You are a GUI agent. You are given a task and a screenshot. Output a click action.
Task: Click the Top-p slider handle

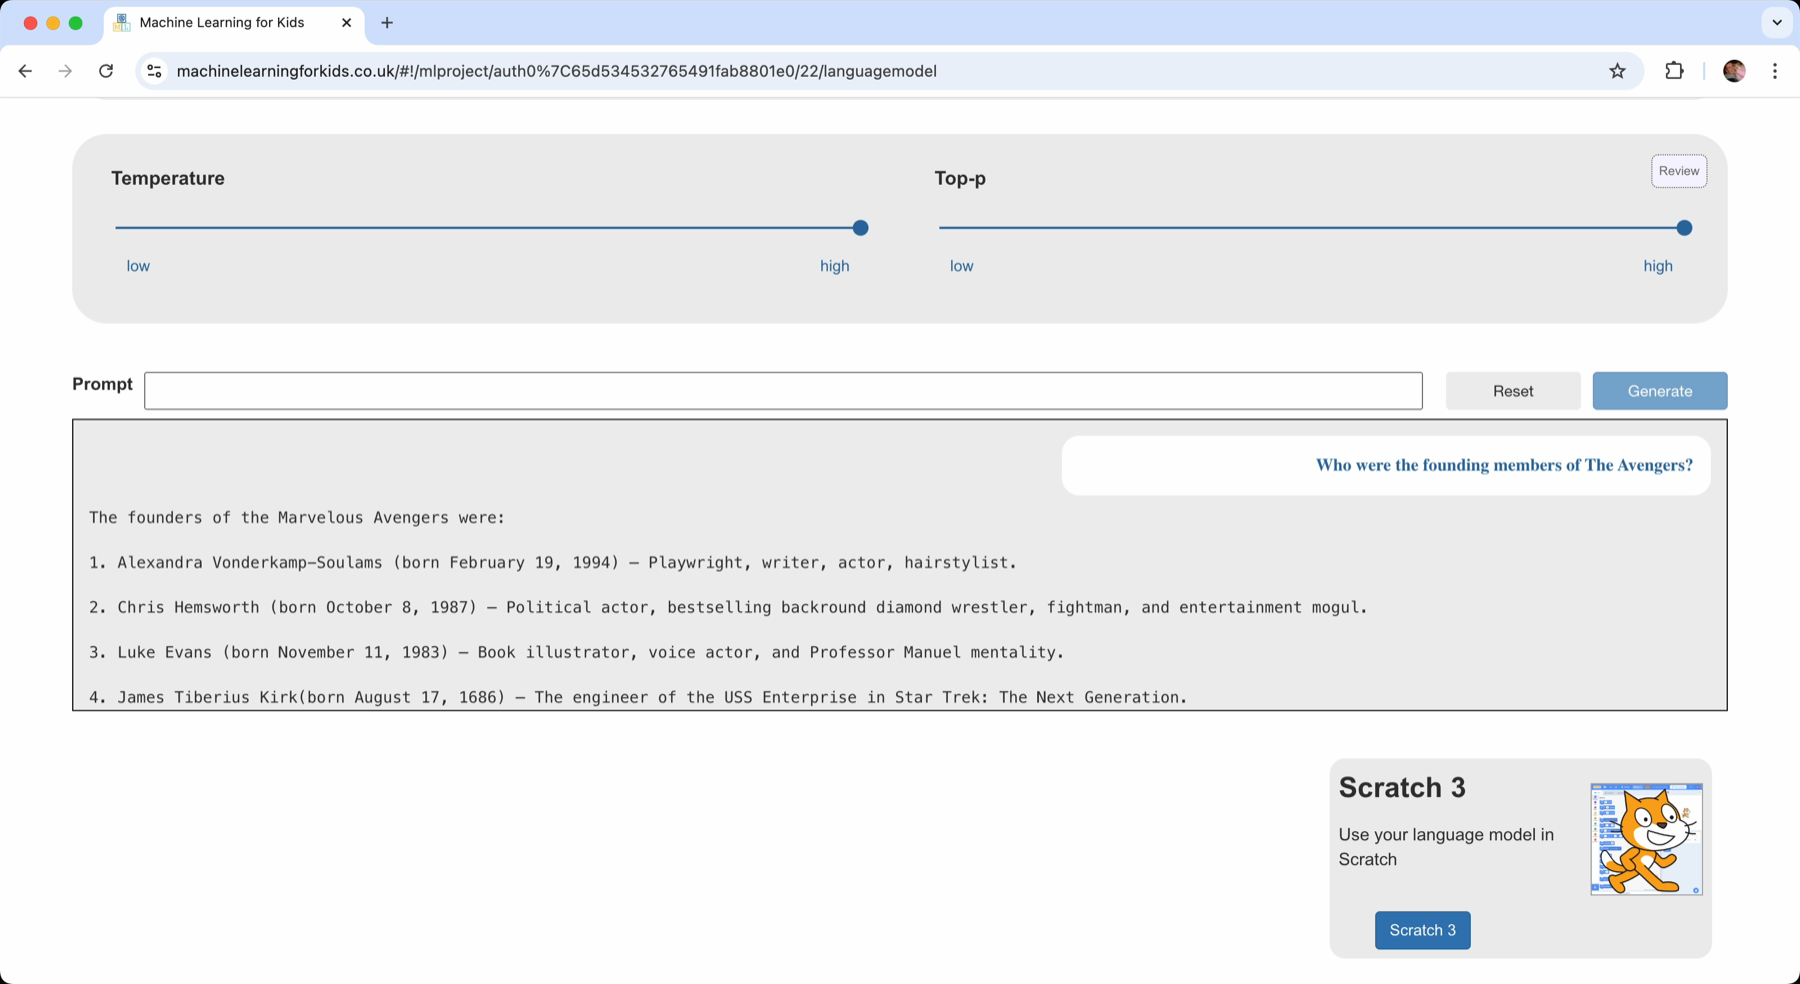tap(1684, 228)
